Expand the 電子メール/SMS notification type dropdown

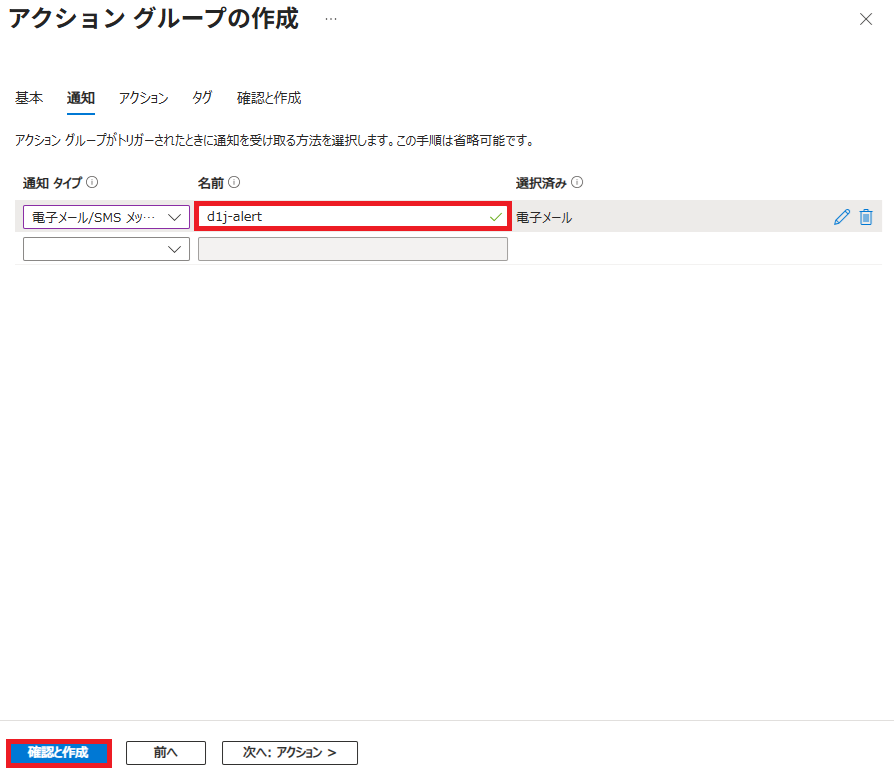click(106, 217)
